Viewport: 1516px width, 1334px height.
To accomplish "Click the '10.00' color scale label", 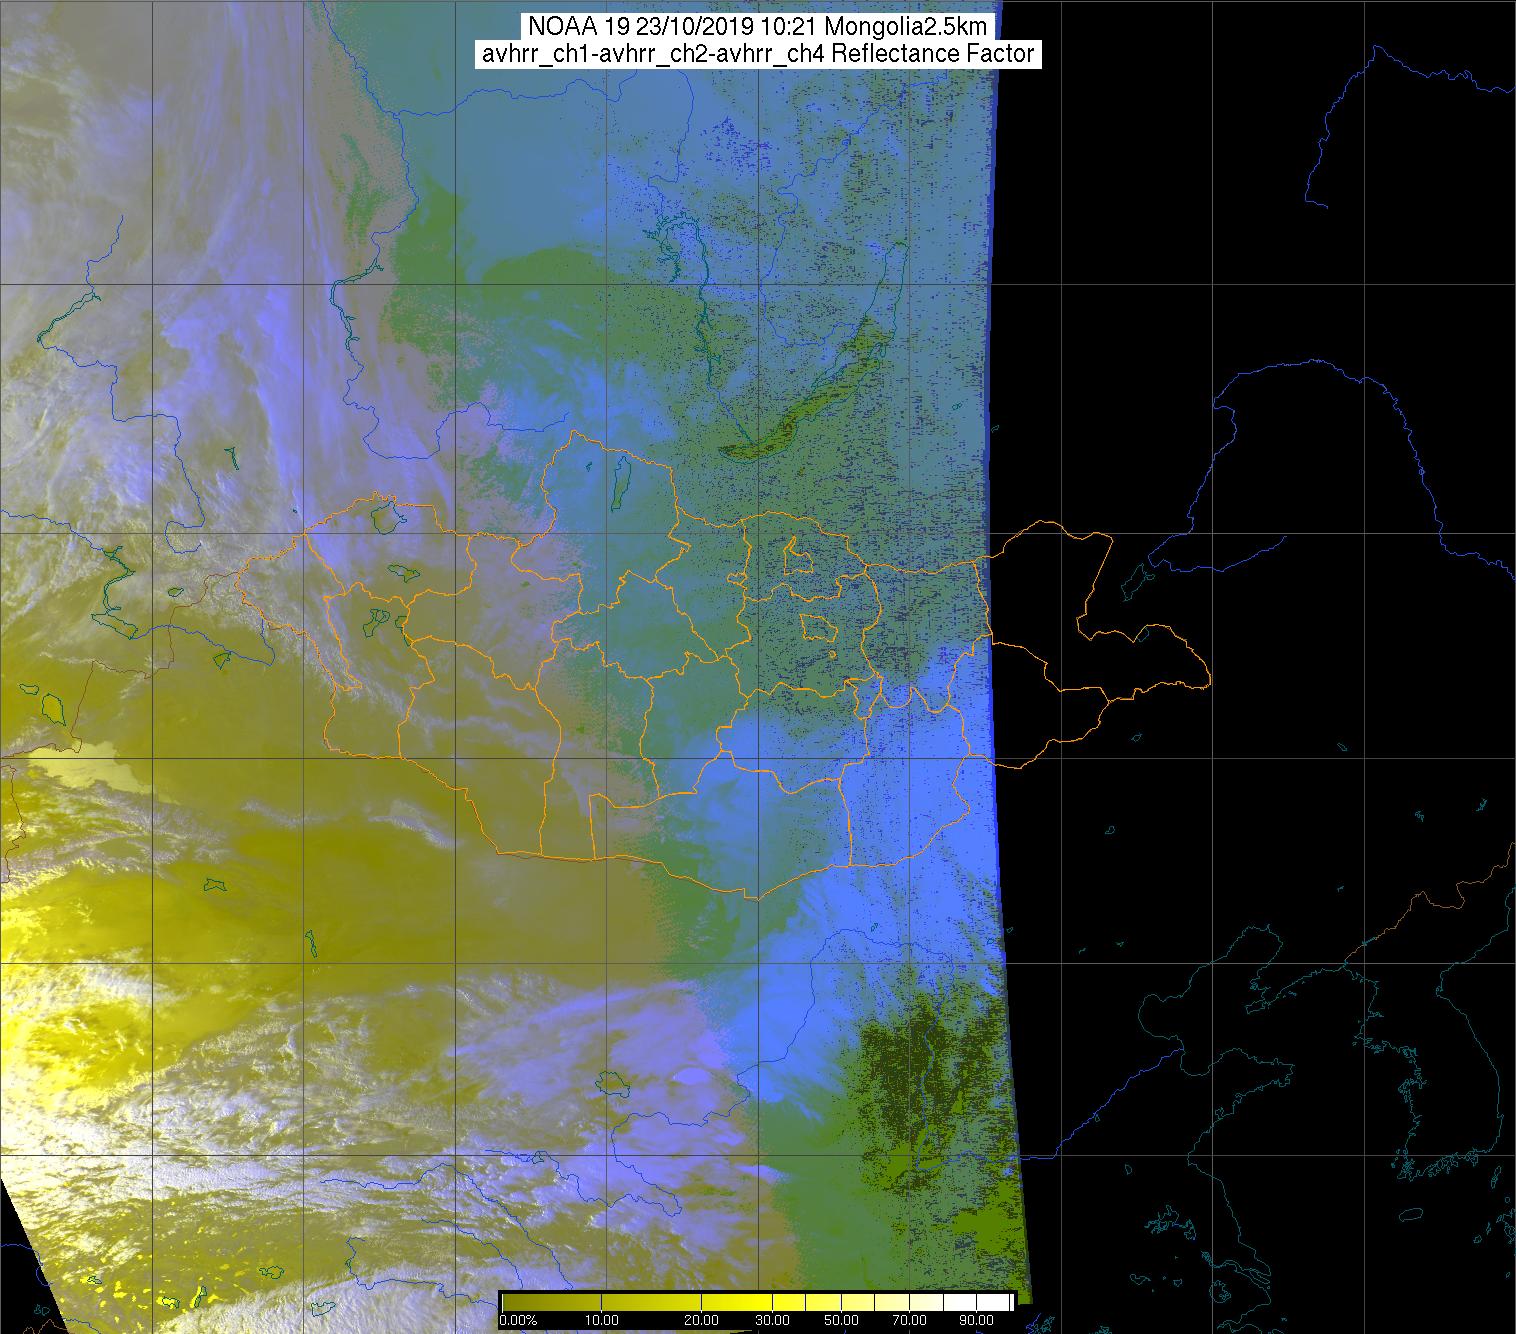I will tap(602, 1320).
